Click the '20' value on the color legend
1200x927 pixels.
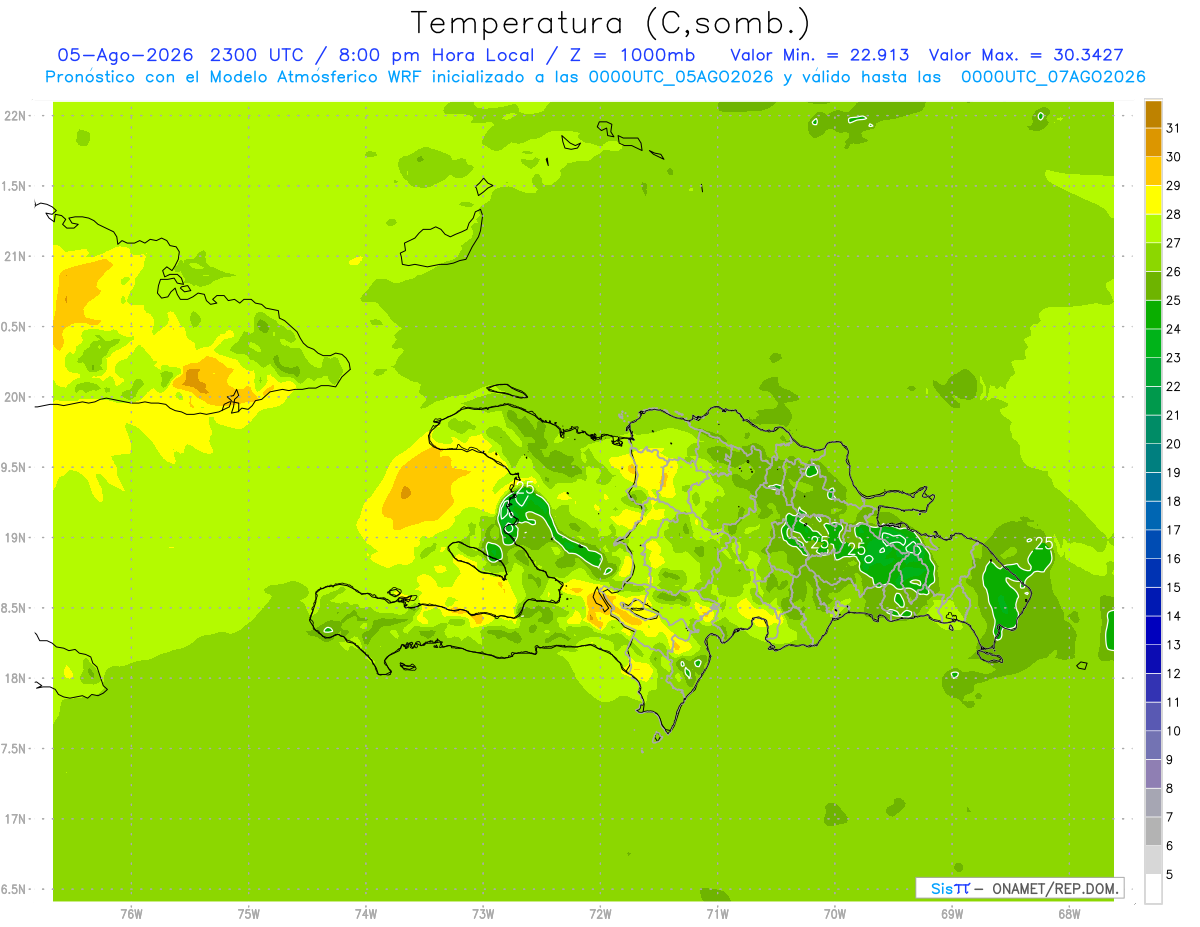[x=1174, y=444]
